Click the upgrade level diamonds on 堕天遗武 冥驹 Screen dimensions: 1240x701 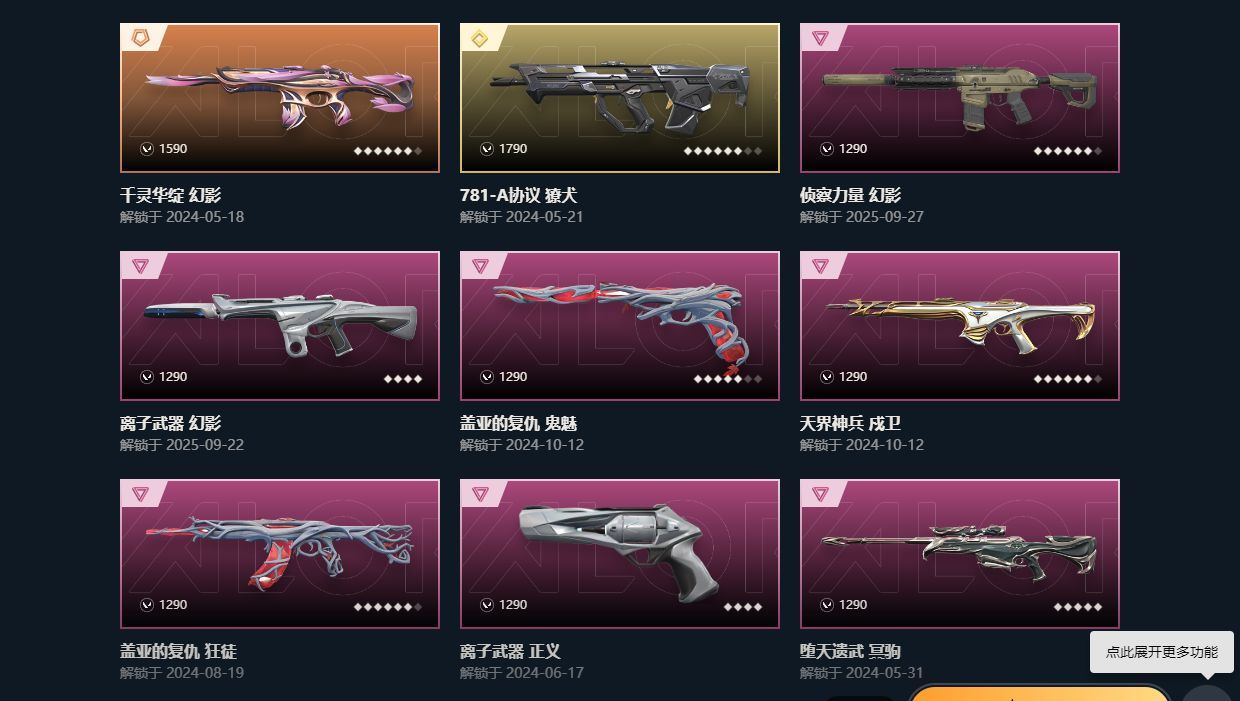(x=1078, y=607)
